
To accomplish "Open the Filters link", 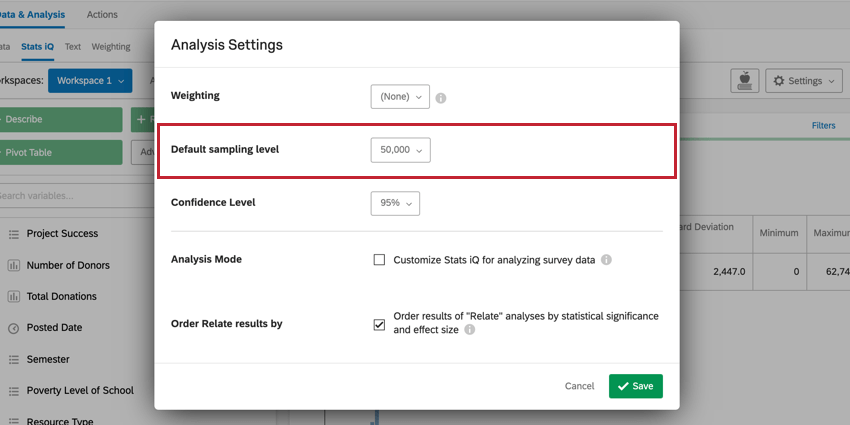I will click(823, 126).
